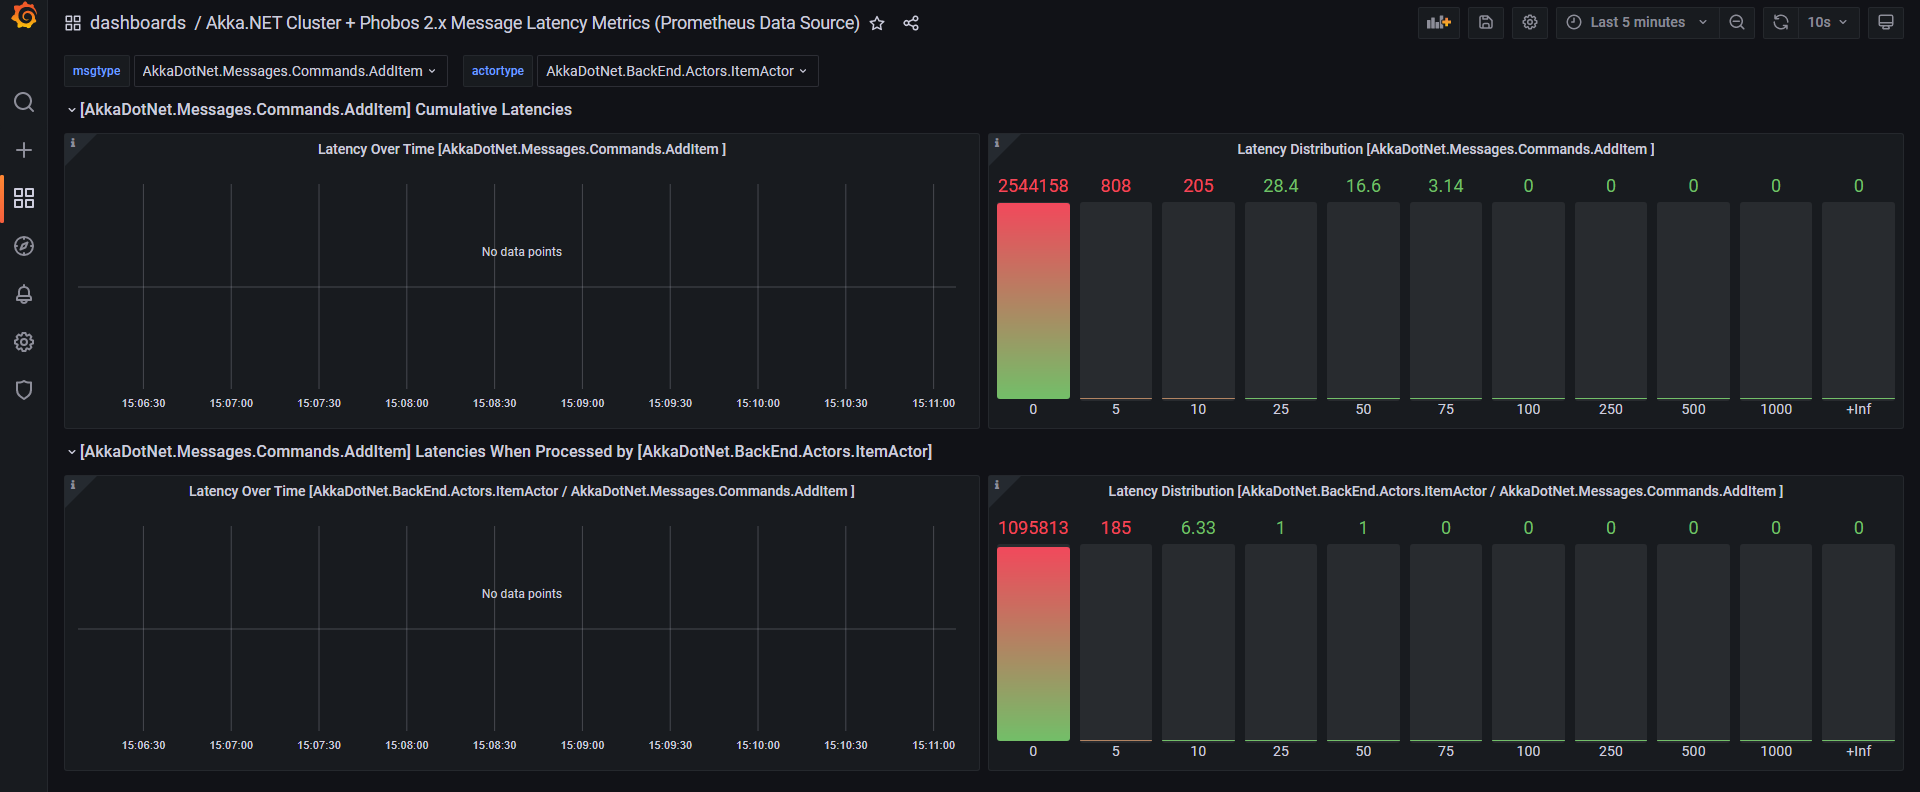The image size is (1920, 792).
Task: Collapse the Cumulative Latencies row
Action: pyautogui.click(x=72, y=110)
